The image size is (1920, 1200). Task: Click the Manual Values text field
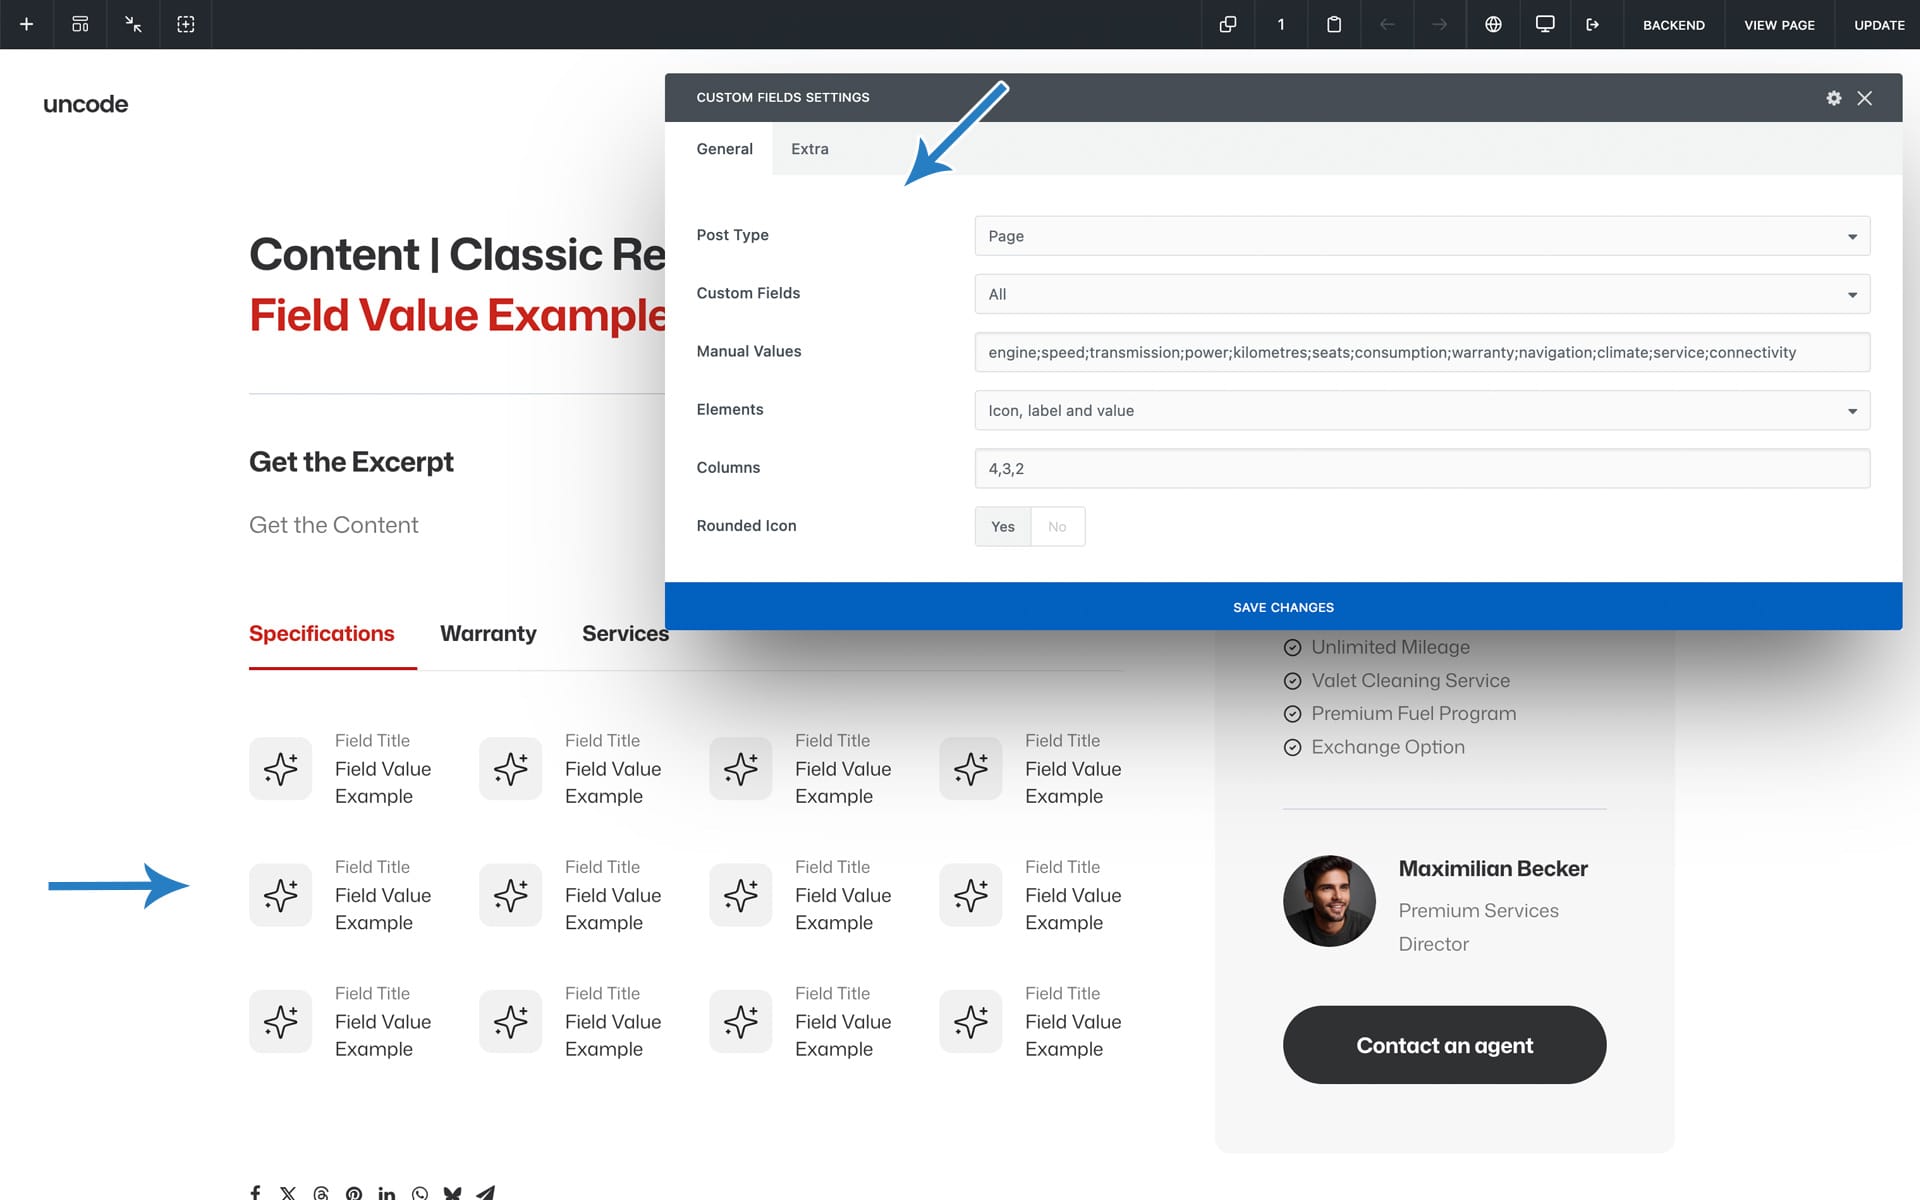pyautogui.click(x=1422, y=353)
